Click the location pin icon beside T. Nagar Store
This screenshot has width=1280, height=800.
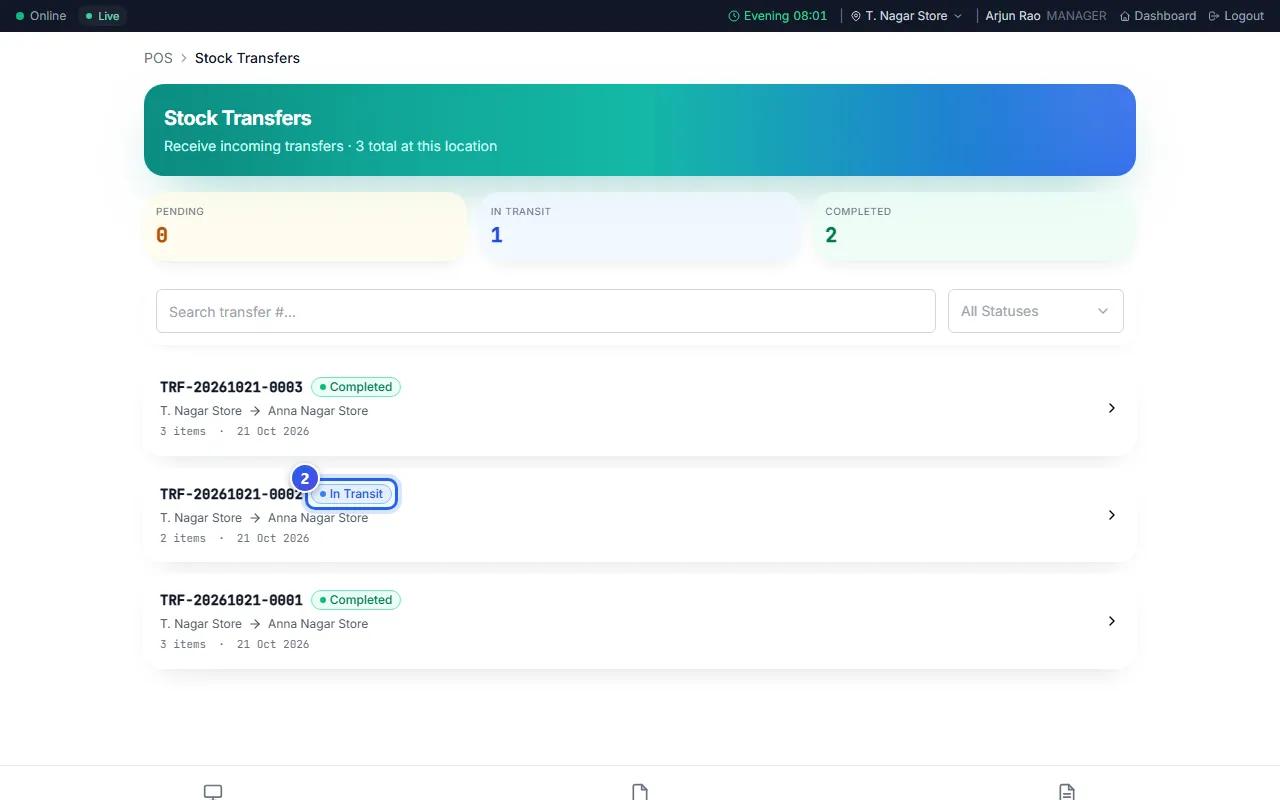(856, 16)
